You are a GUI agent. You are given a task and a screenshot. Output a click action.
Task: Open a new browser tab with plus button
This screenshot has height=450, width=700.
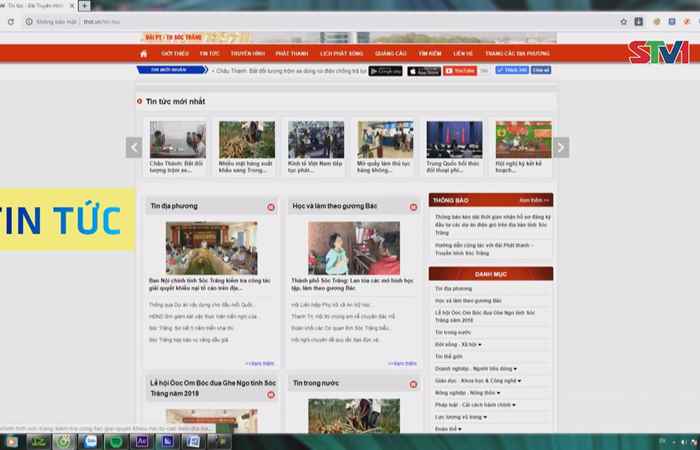coord(84,5)
